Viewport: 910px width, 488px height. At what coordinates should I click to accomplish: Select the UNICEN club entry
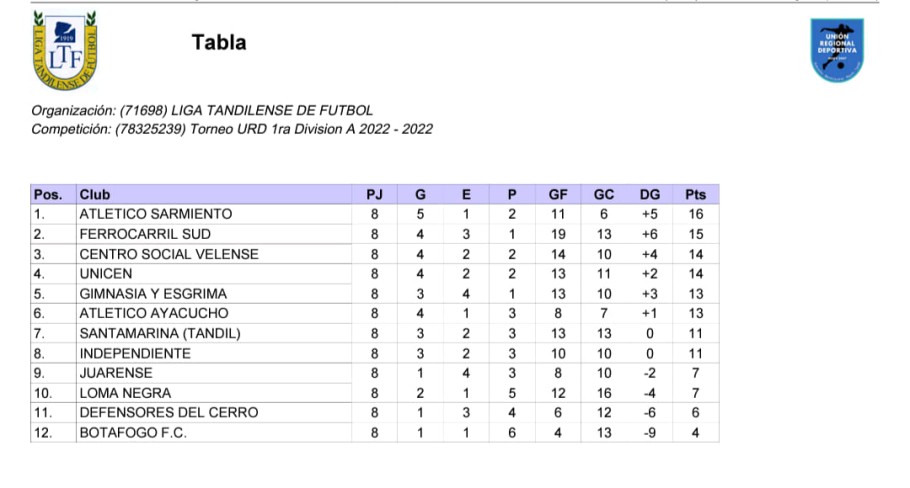coord(106,274)
